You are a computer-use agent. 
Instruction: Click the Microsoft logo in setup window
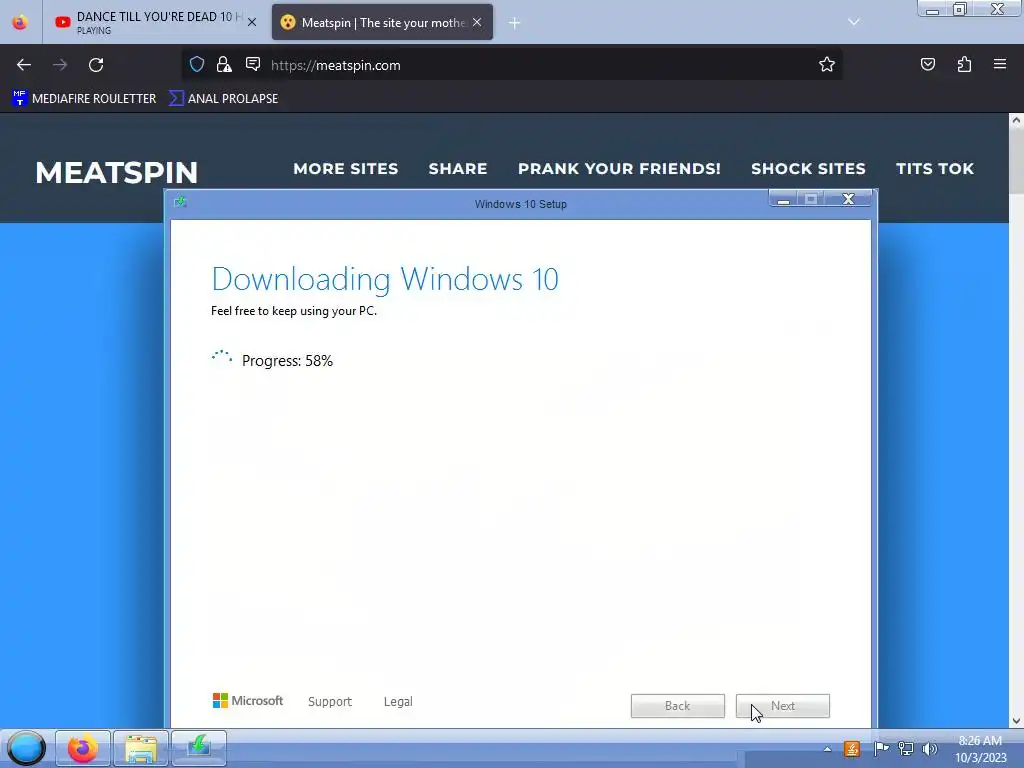248,701
